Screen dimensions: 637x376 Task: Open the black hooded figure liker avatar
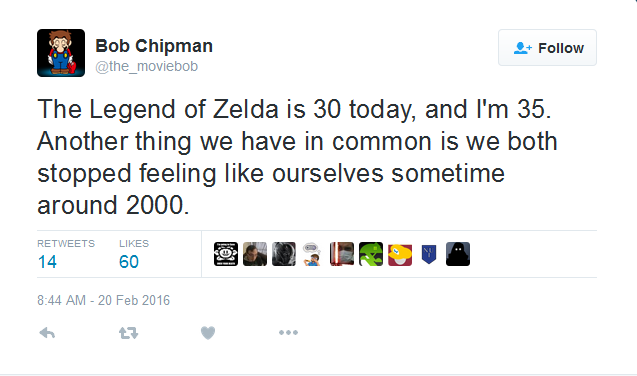point(458,254)
